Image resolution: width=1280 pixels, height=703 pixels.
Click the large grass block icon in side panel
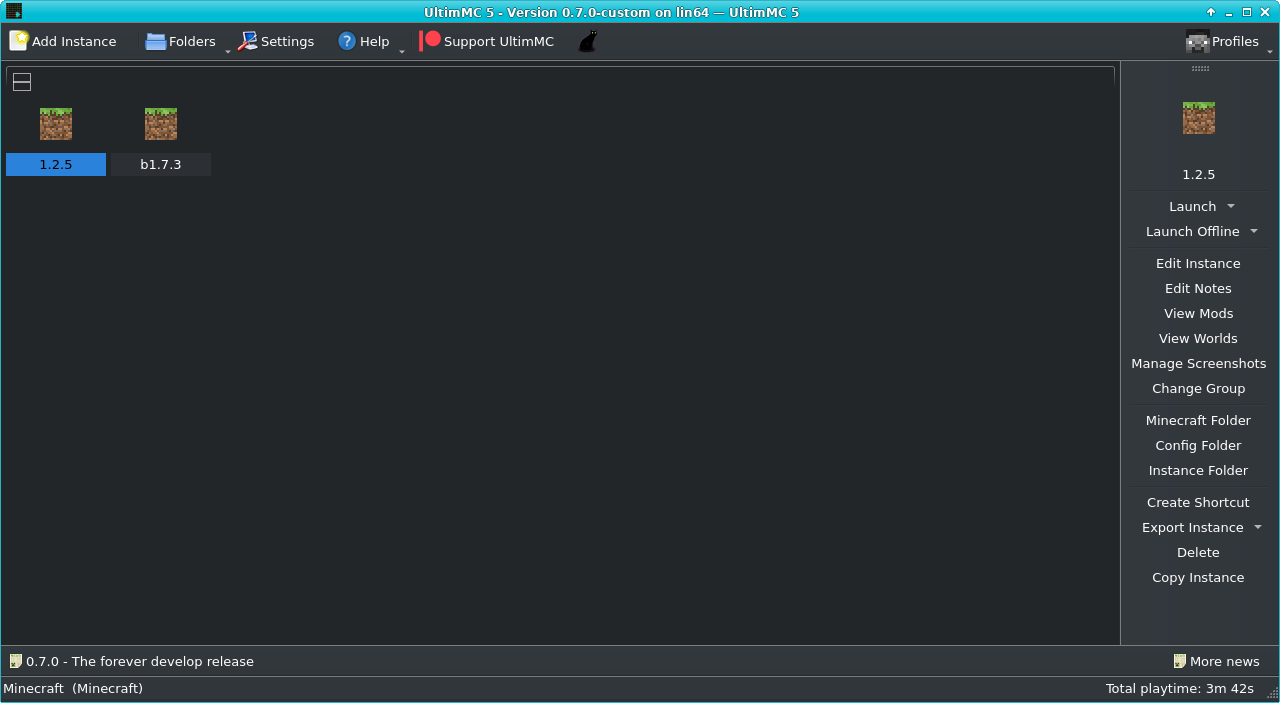point(1199,118)
